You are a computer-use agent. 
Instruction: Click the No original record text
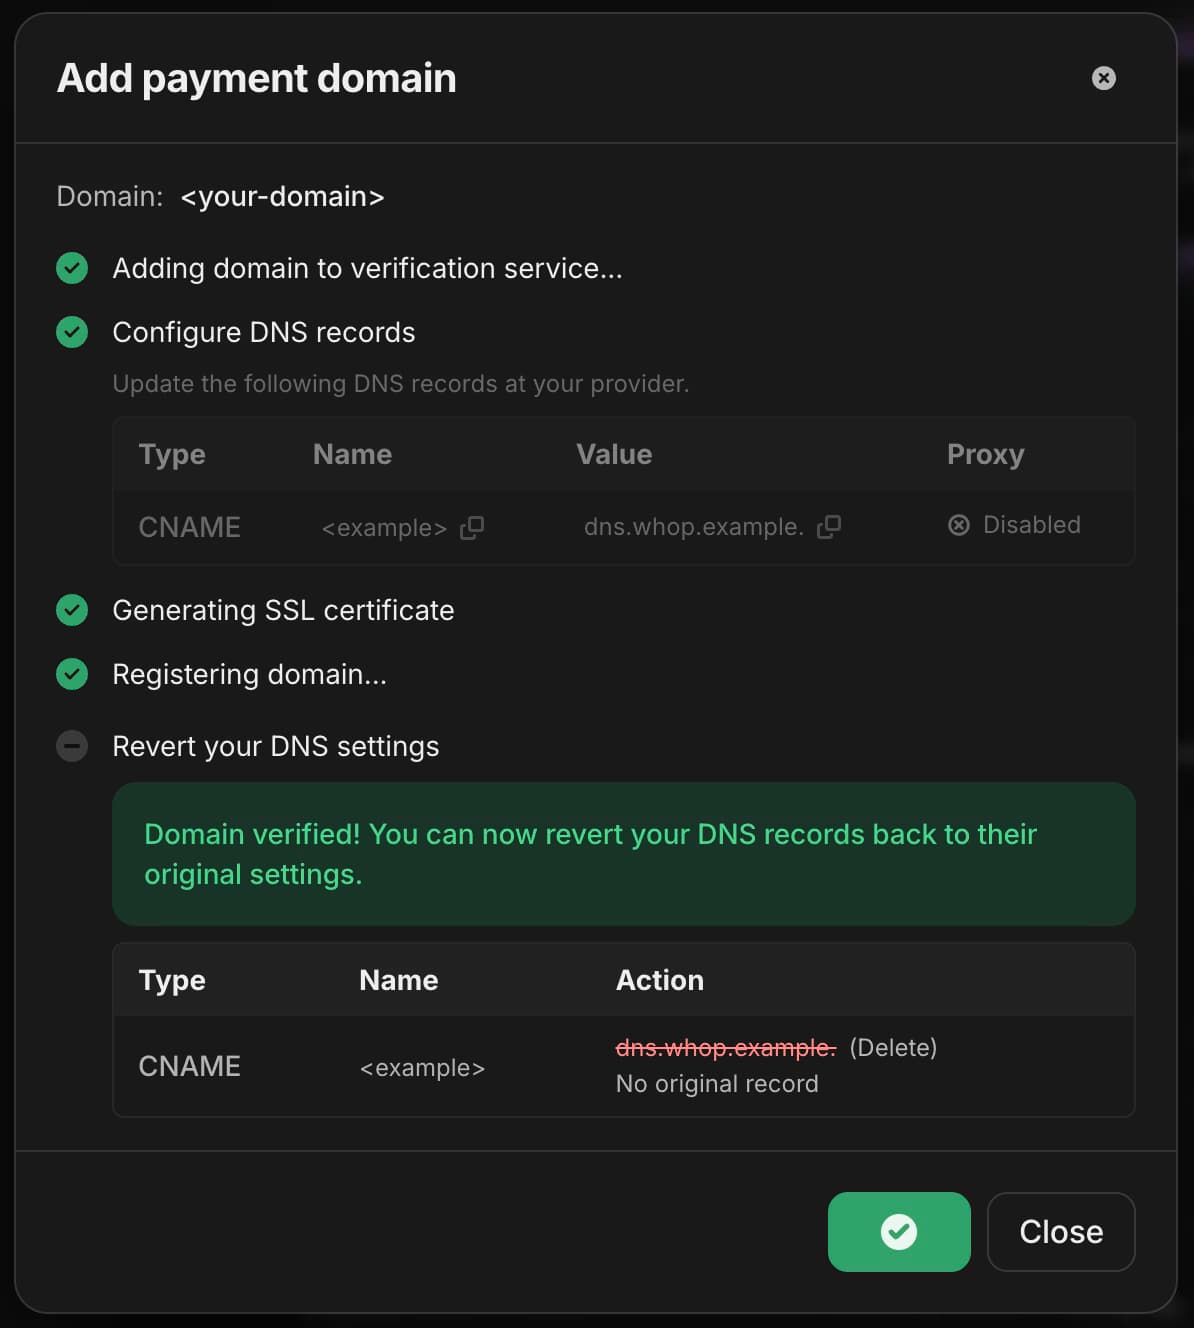click(717, 1084)
